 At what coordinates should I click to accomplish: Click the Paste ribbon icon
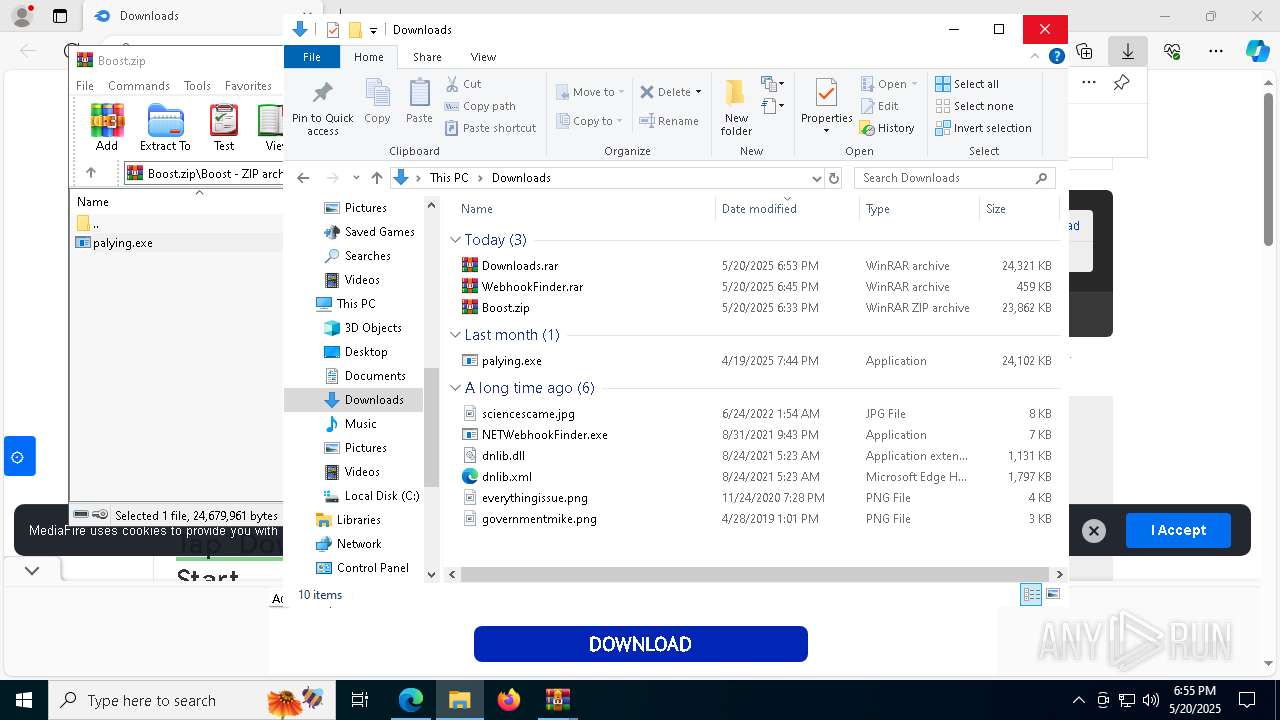coord(419,102)
